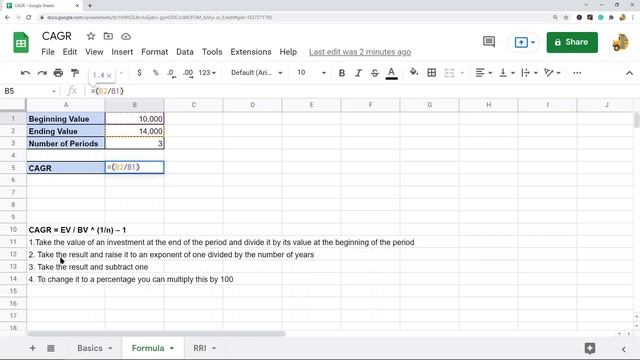Check the cloud save status icon
The image size is (640, 360).
(126, 37)
